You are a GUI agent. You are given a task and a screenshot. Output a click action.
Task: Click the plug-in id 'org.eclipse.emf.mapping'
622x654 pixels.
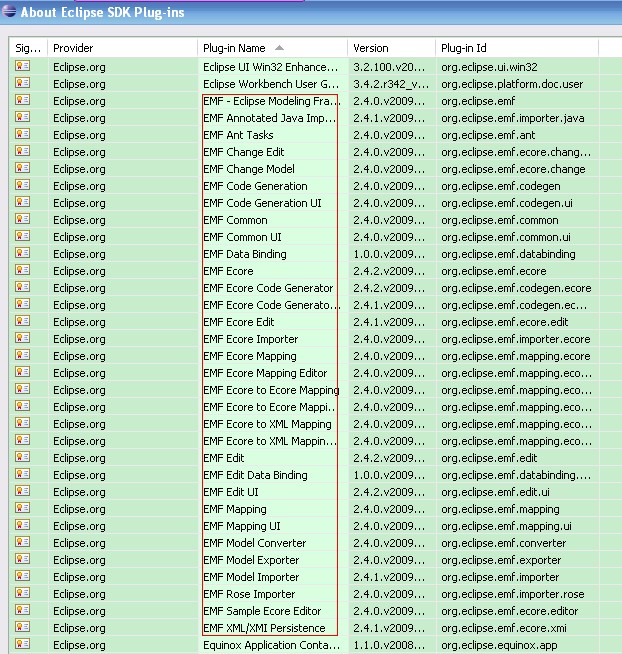click(501, 509)
